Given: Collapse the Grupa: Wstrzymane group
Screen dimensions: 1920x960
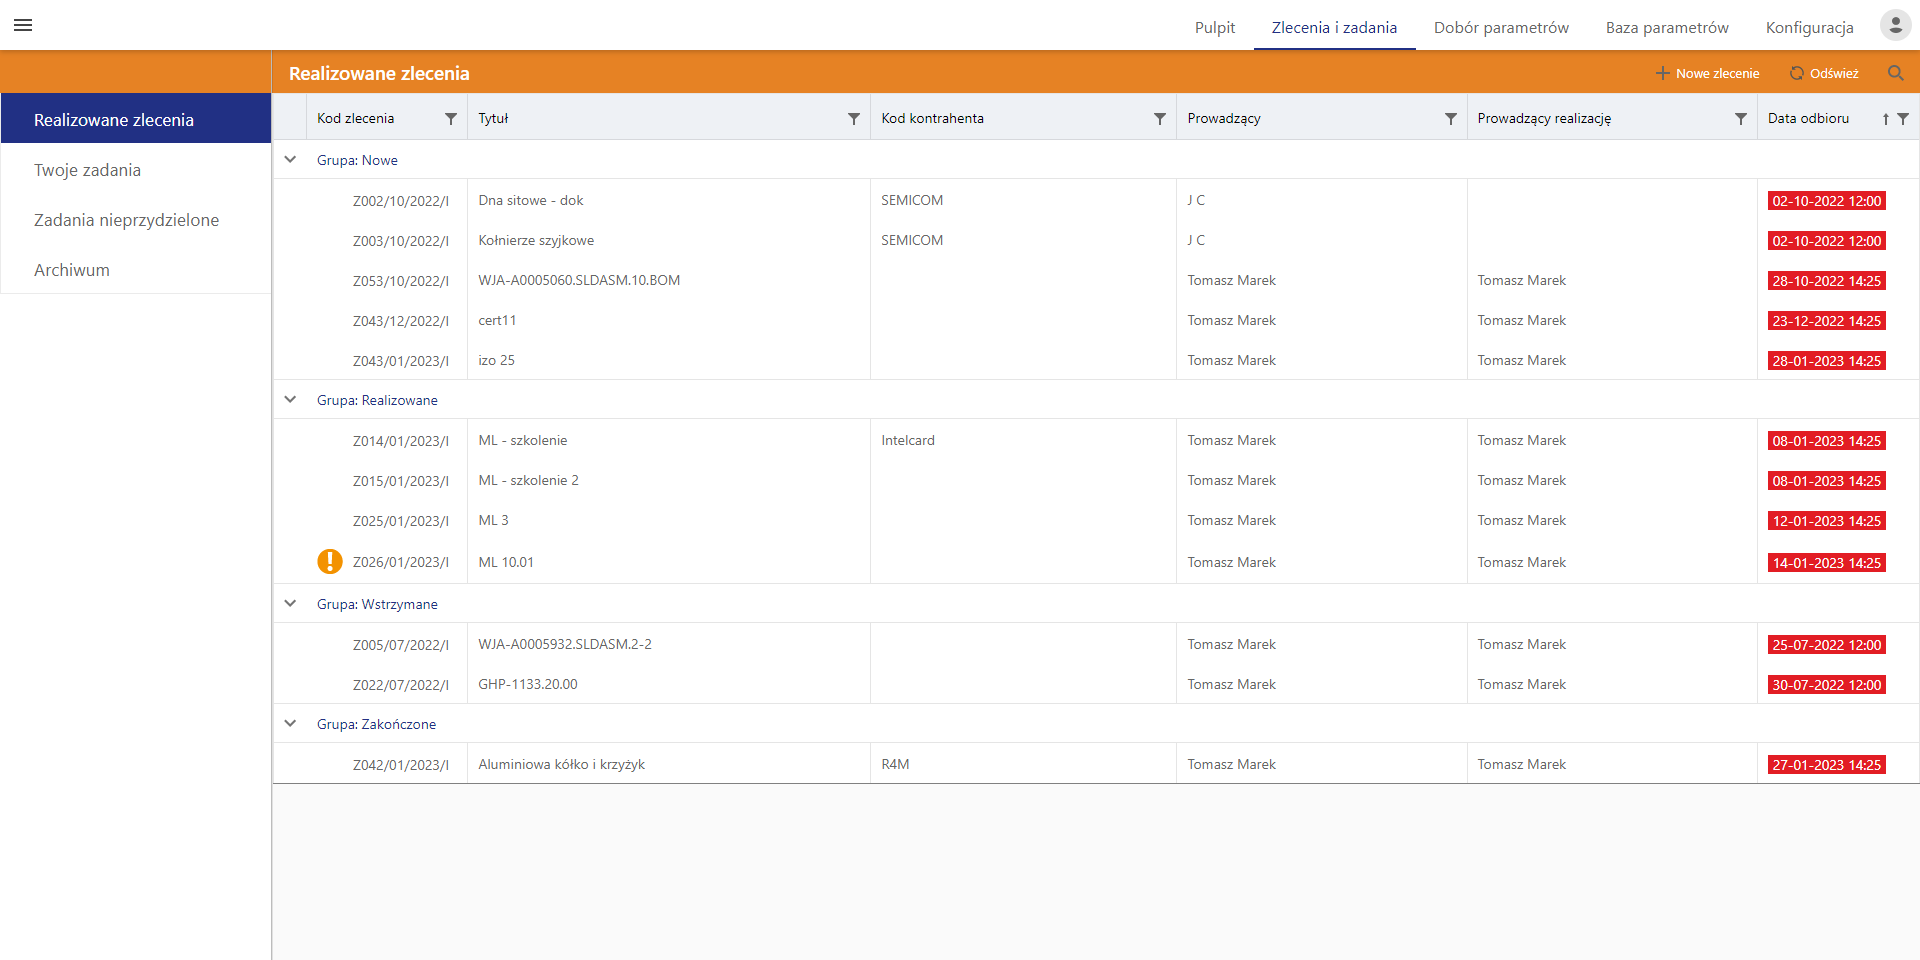Looking at the screenshot, I should [291, 604].
